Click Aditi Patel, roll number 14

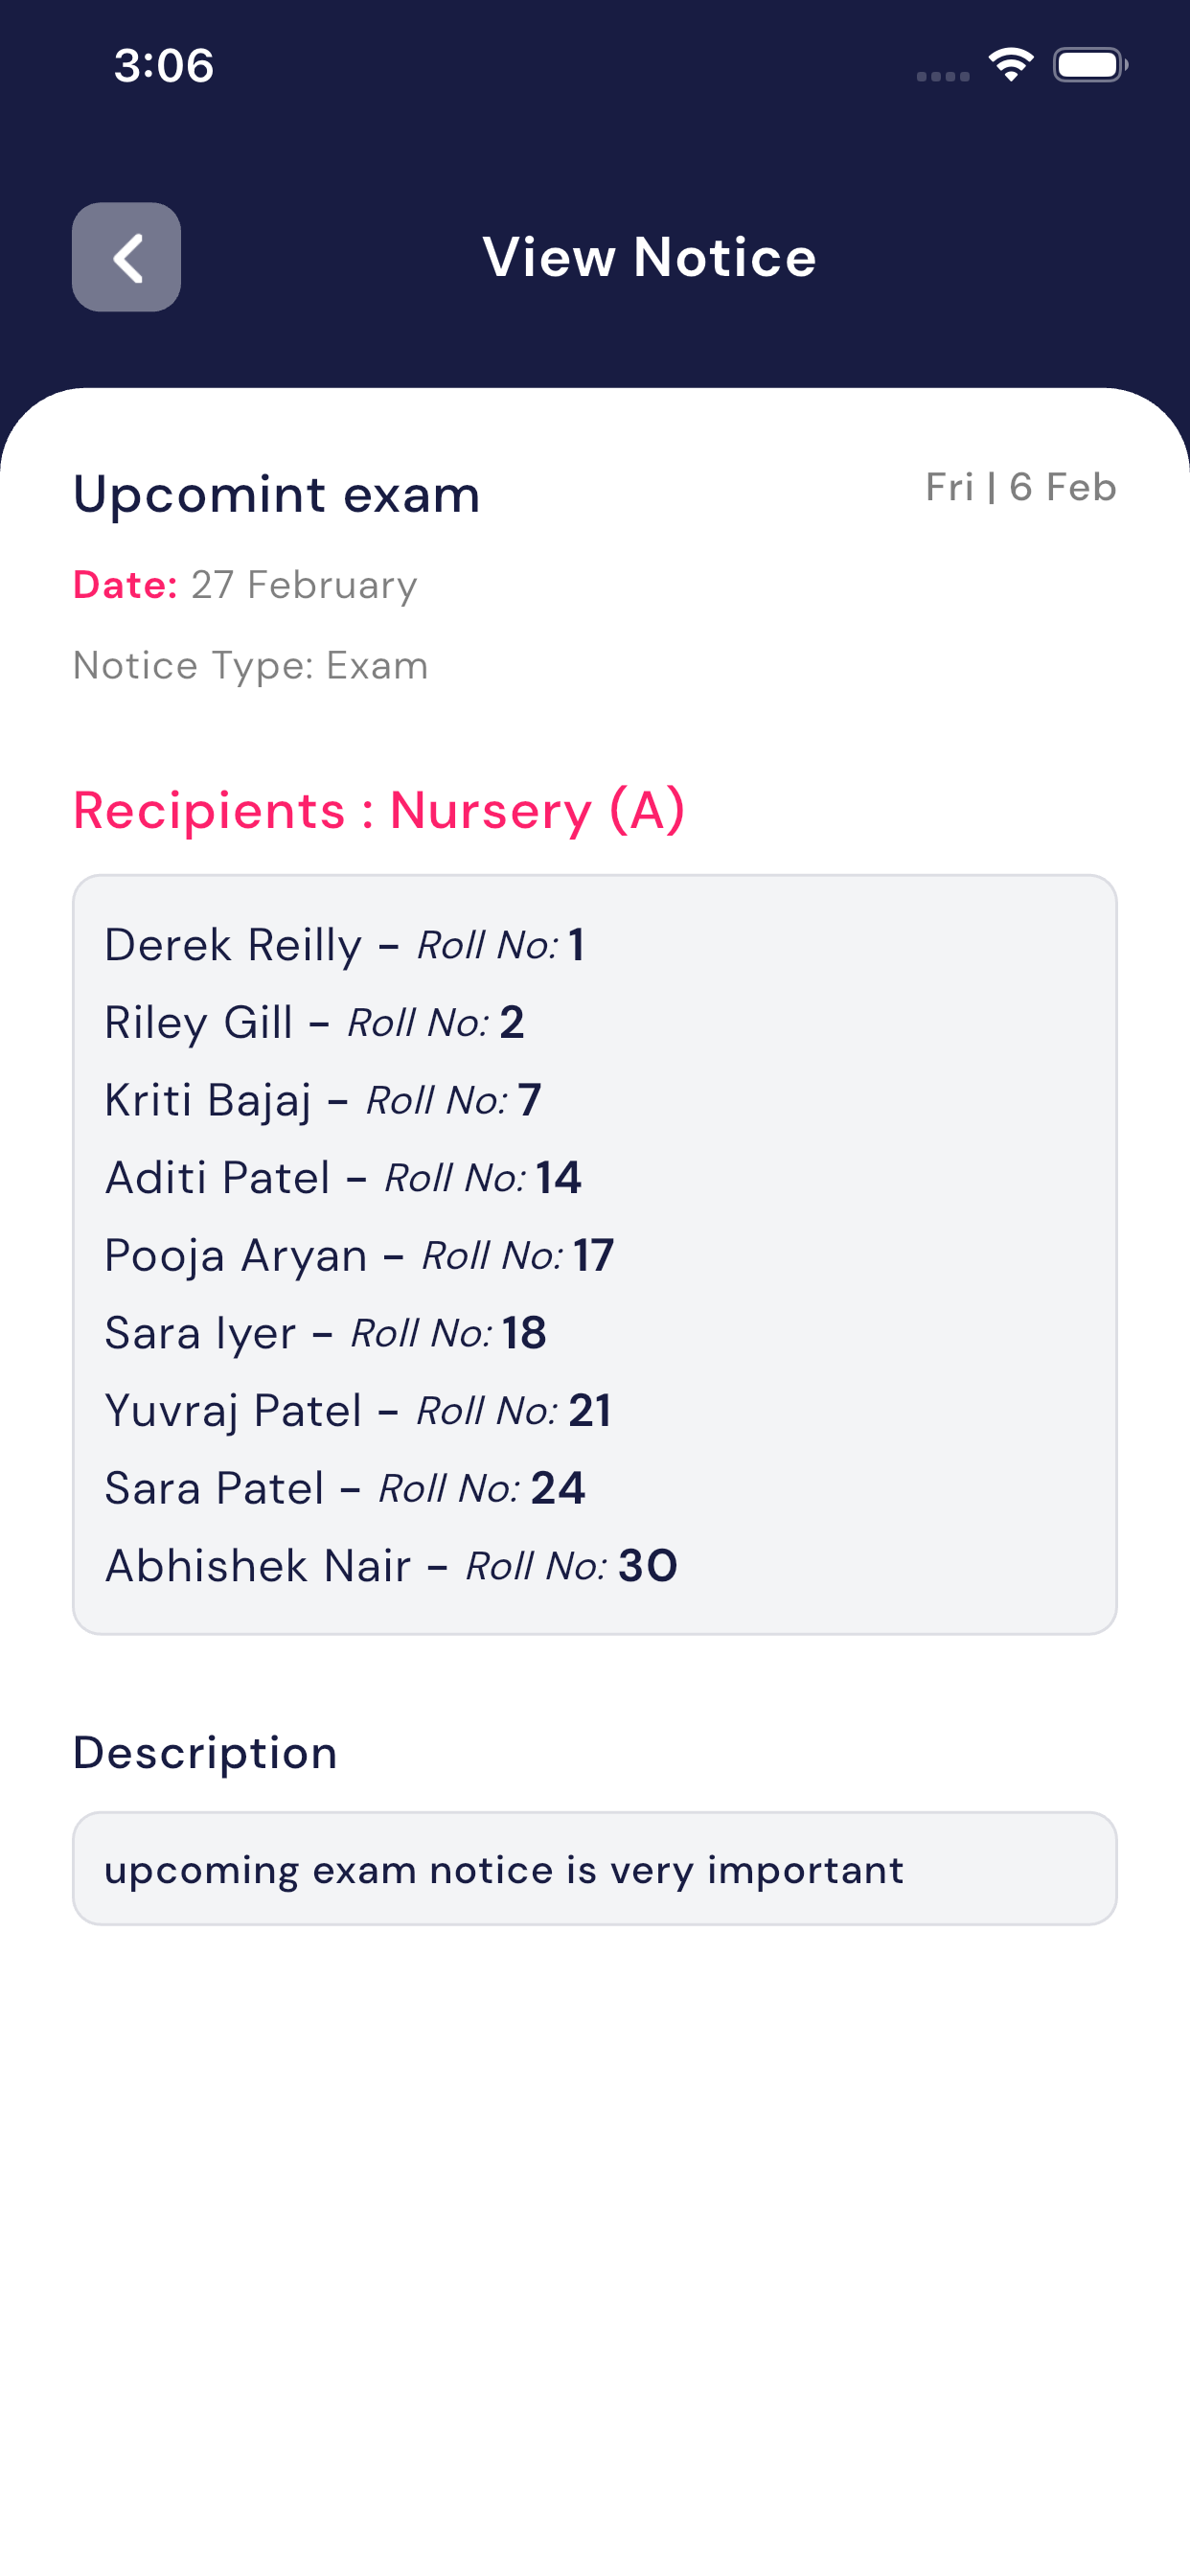[x=343, y=1178]
